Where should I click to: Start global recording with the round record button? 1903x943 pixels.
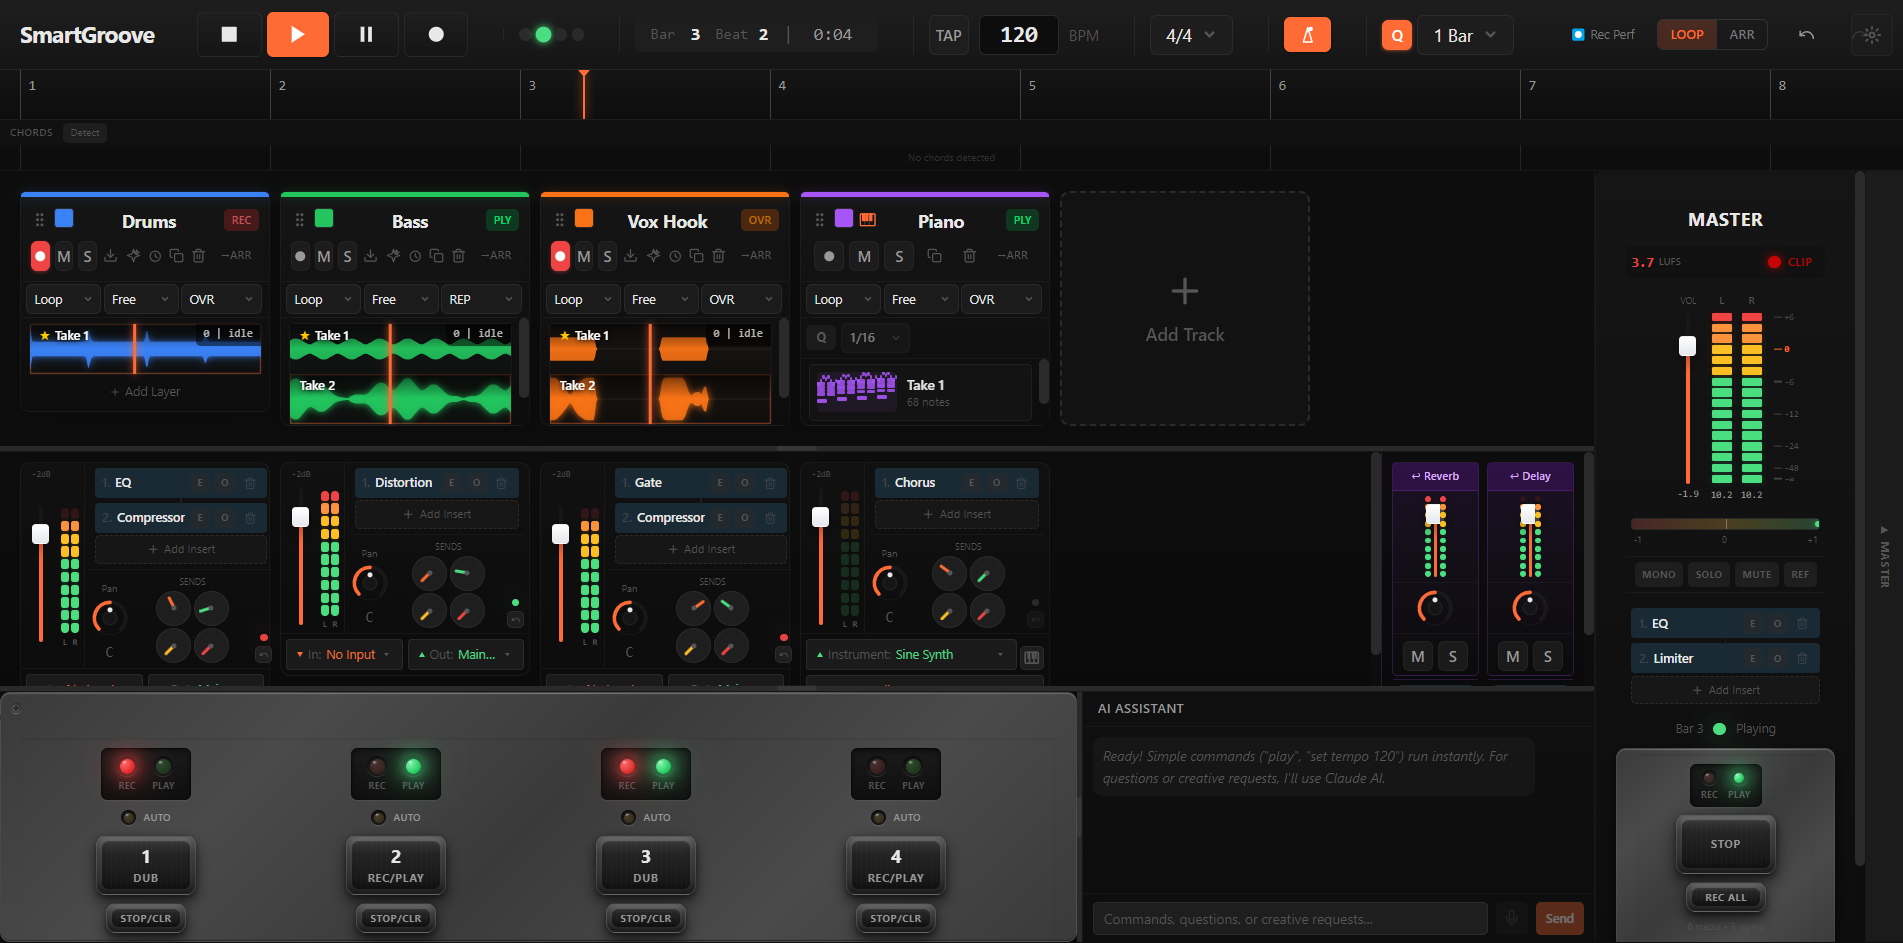tap(436, 34)
